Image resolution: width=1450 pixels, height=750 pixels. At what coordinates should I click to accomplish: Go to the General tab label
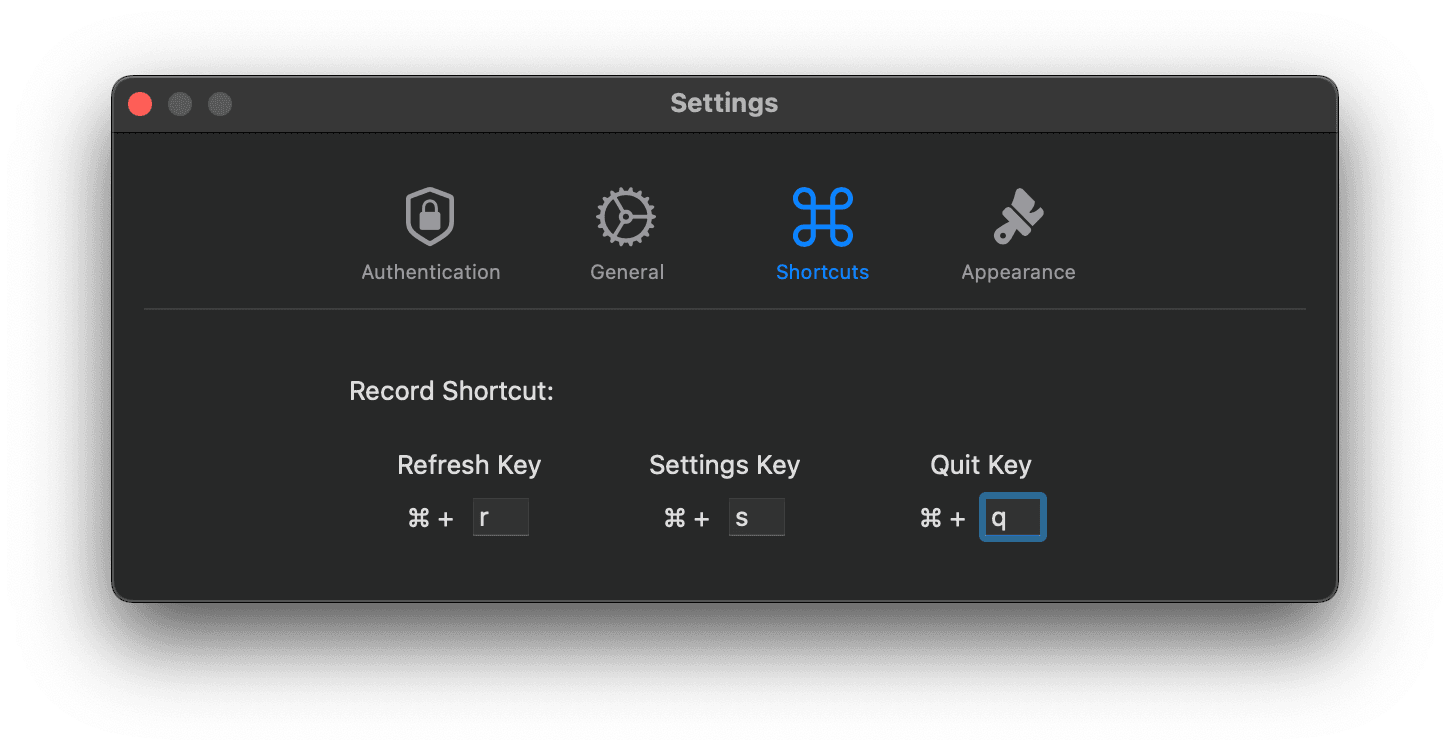click(x=627, y=272)
